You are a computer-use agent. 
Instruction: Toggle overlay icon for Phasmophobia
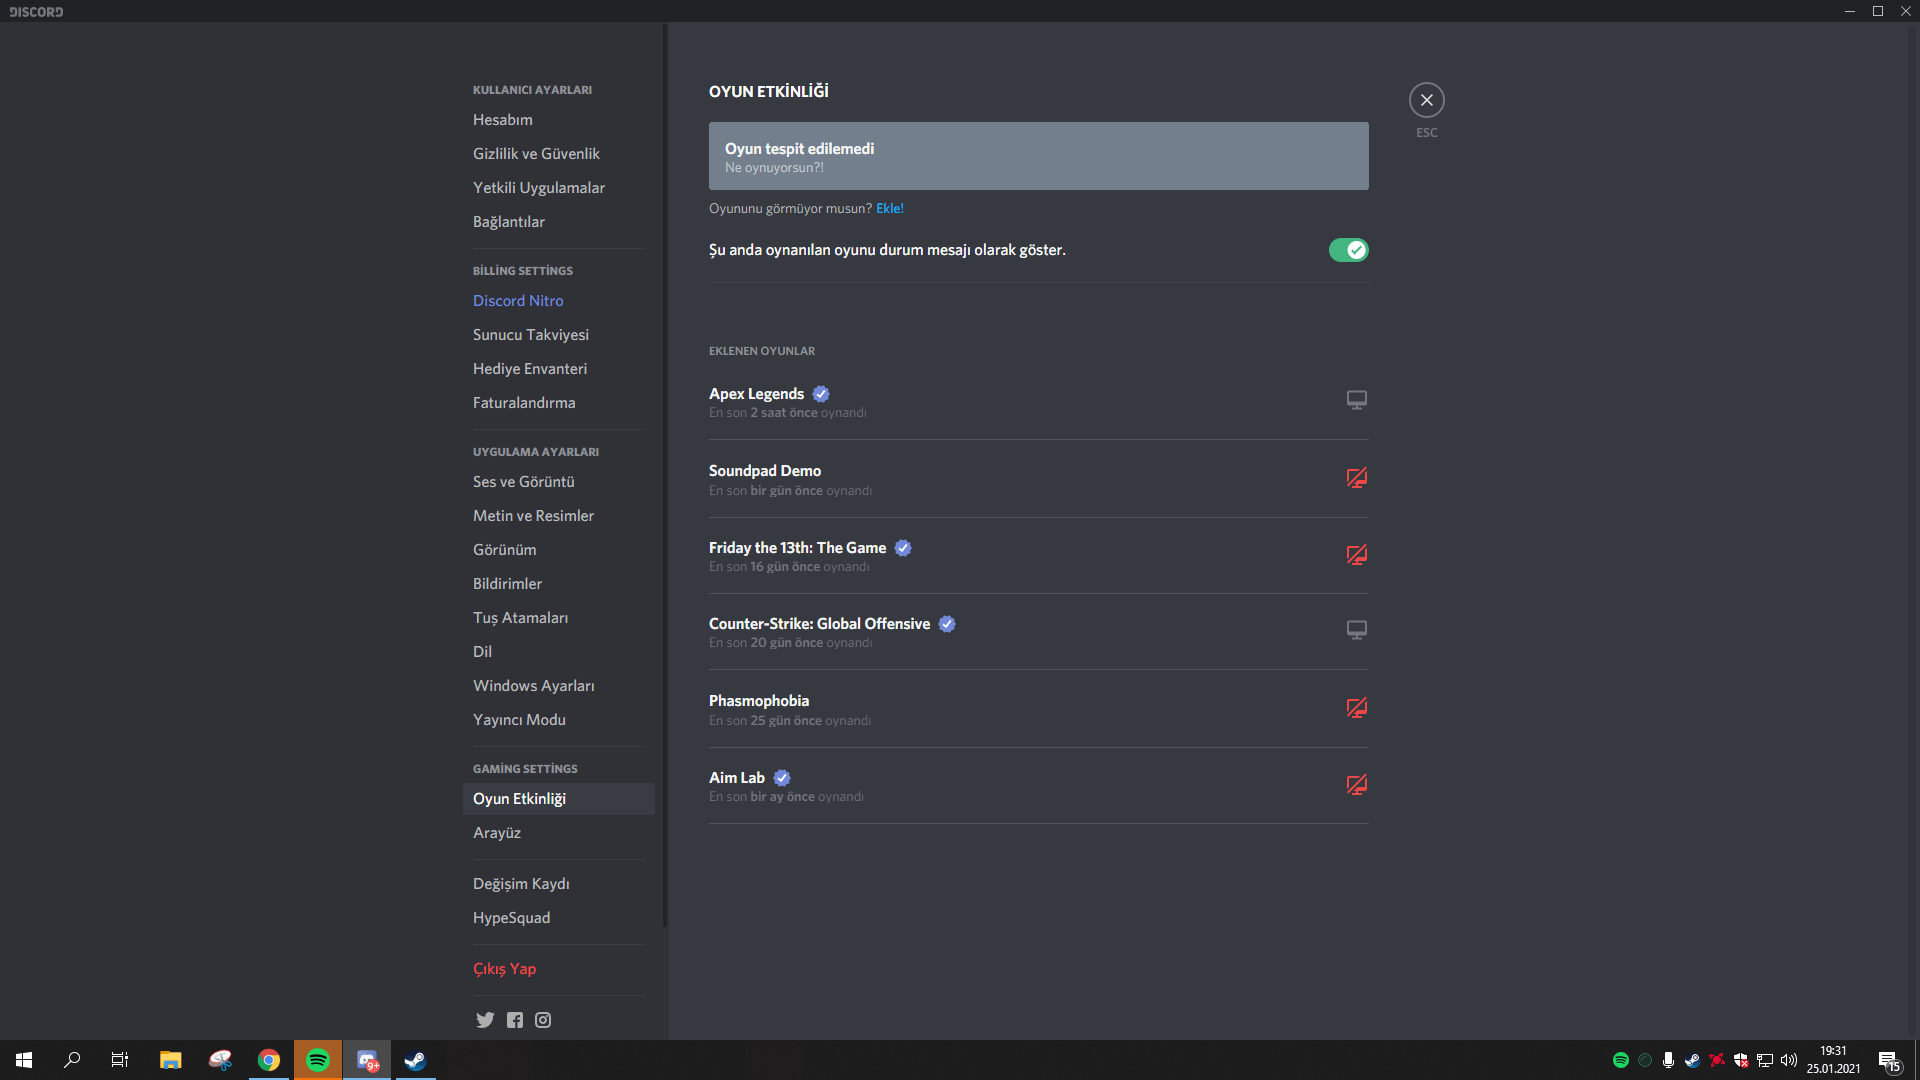click(1356, 708)
